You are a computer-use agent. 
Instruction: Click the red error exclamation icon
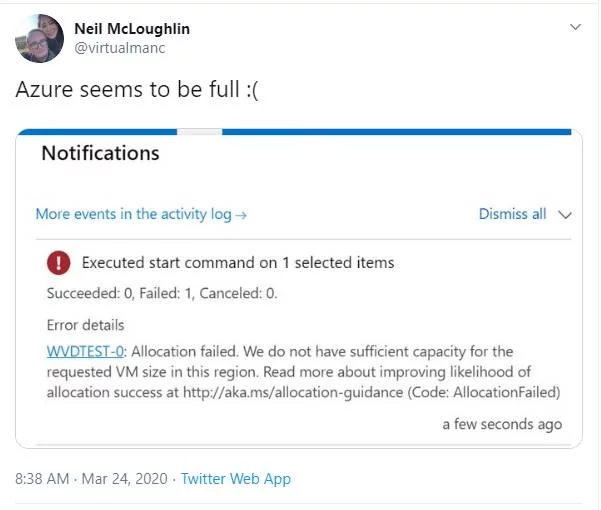(x=59, y=263)
